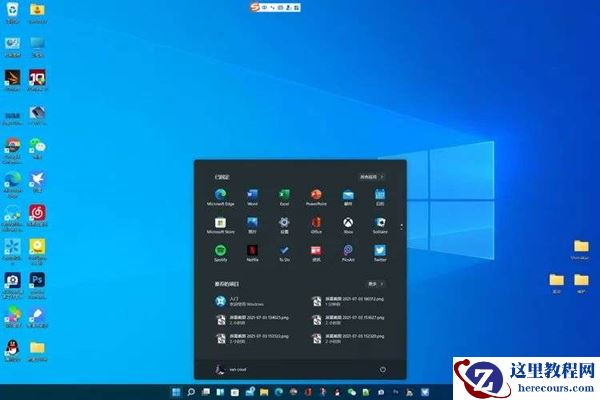
Task: Show more recommended items
Action: click(x=375, y=284)
